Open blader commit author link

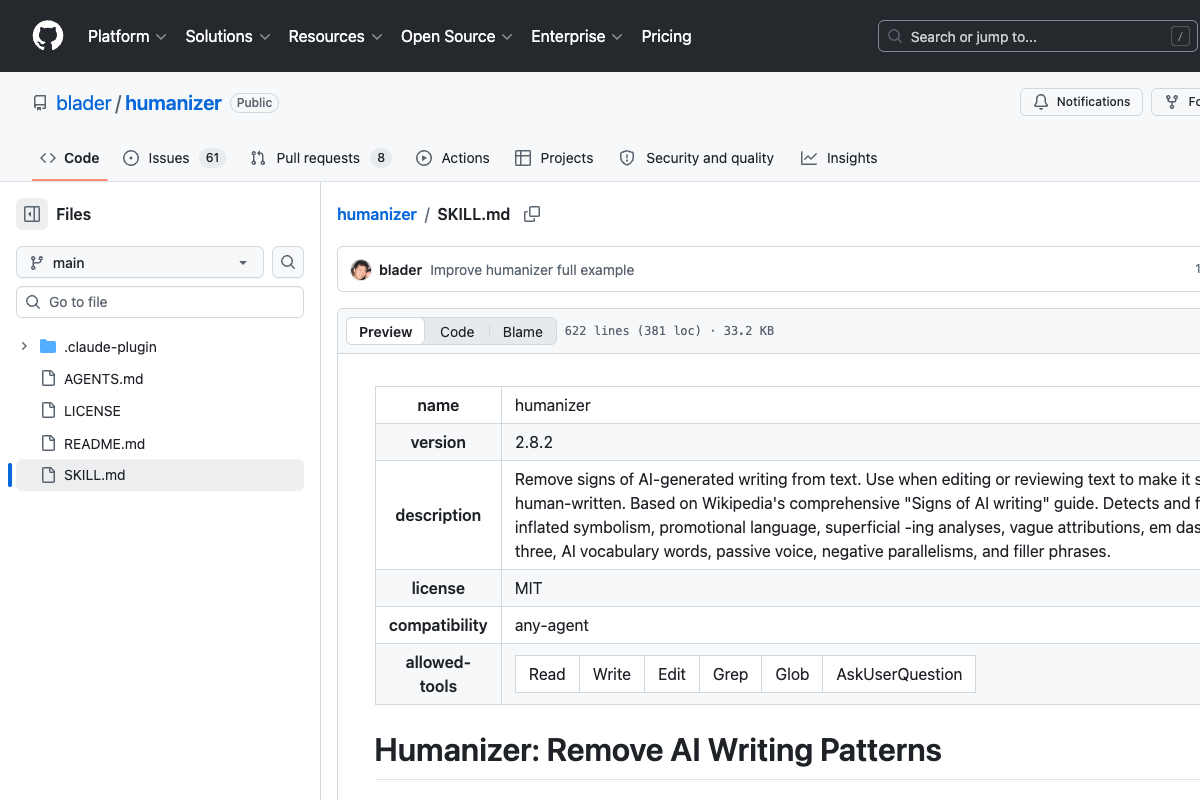tap(400, 270)
